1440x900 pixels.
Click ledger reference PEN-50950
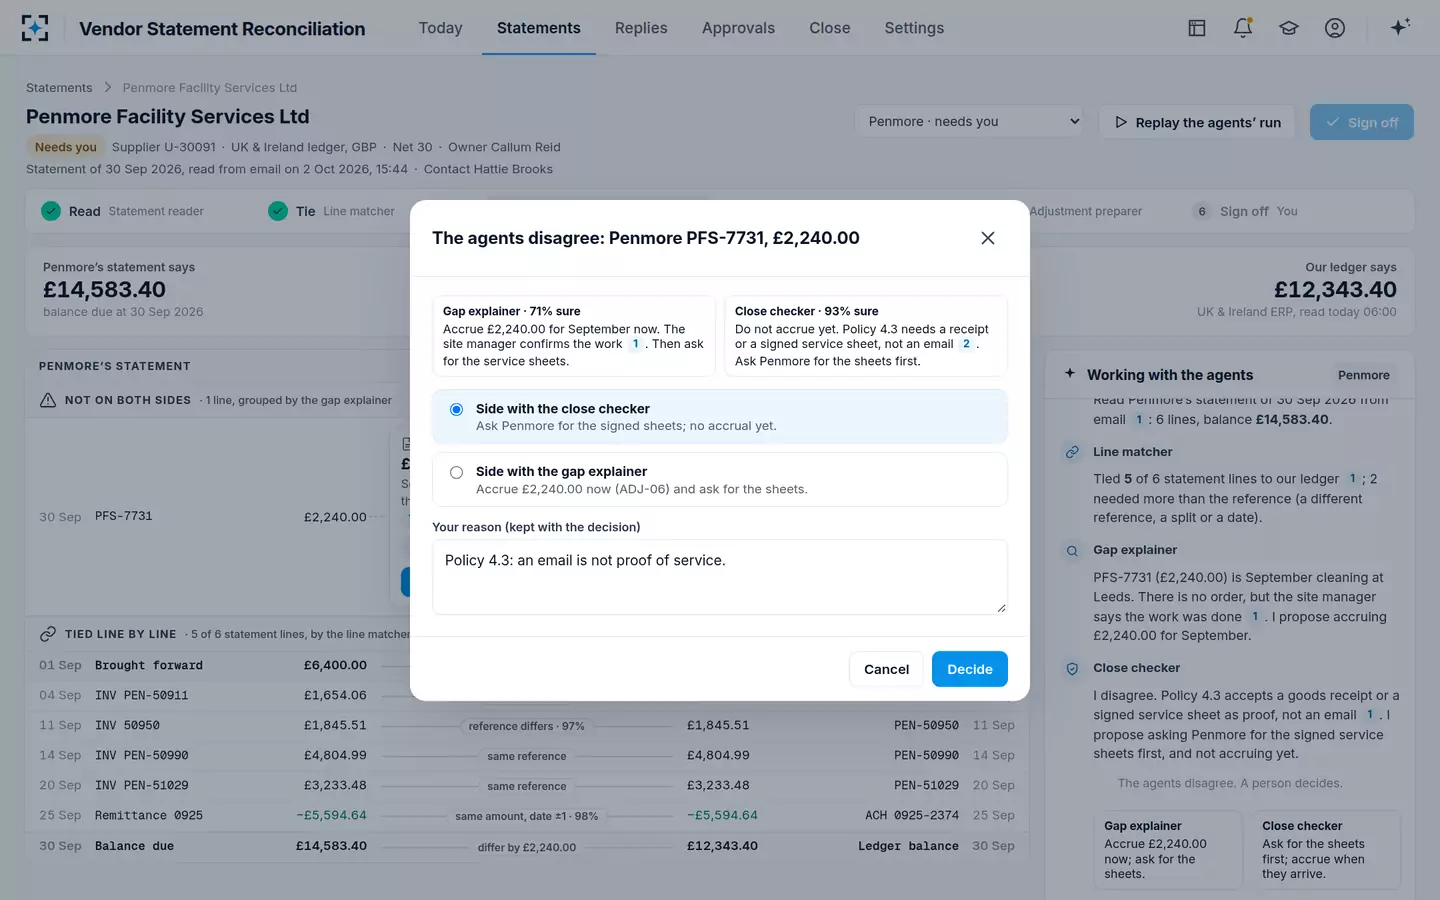[x=926, y=725]
